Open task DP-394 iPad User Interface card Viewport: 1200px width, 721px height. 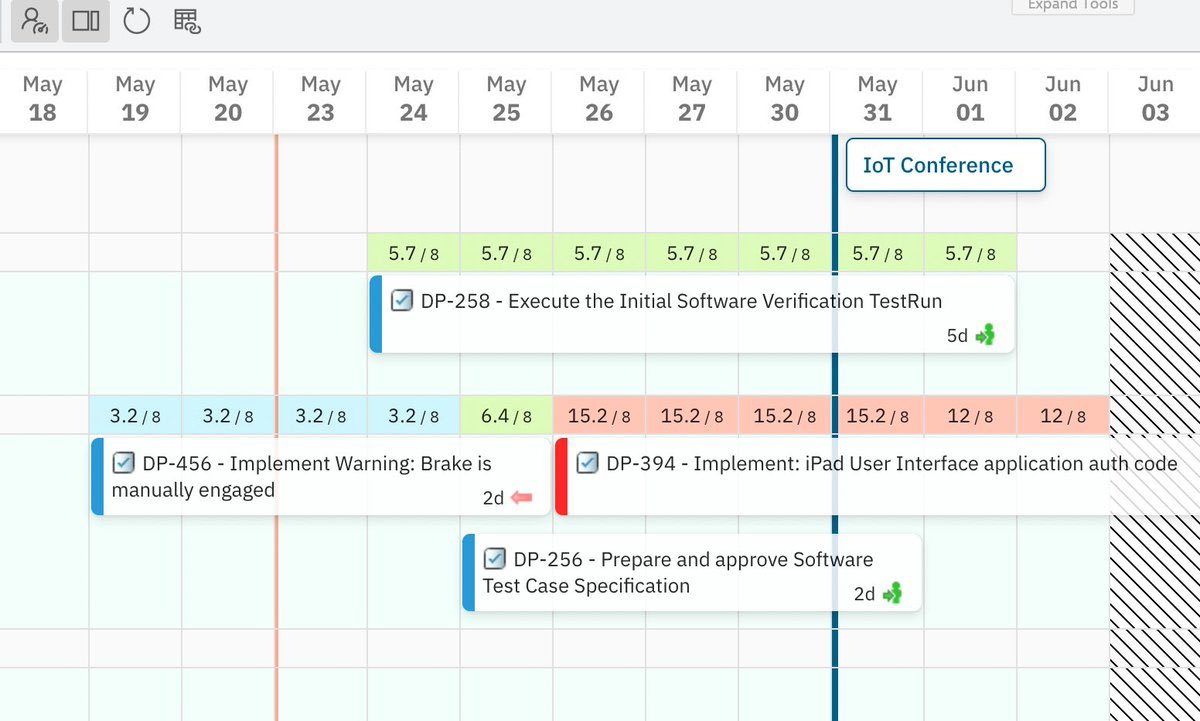[877, 476]
